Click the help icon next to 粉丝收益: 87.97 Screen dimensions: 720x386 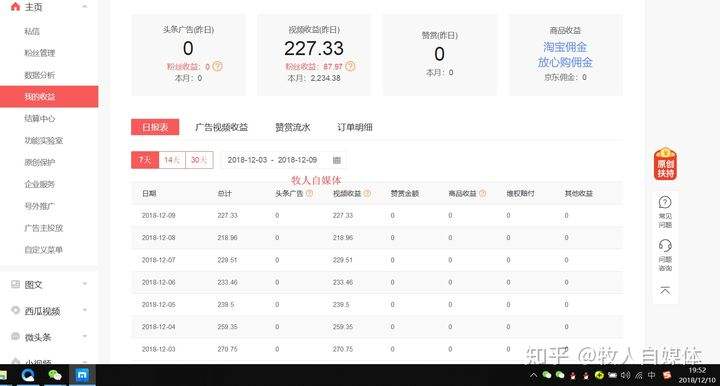pyautogui.click(x=350, y=67)
